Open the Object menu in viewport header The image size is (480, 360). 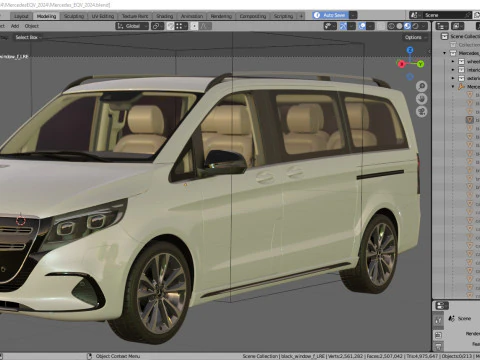click(x=32, y=26)
